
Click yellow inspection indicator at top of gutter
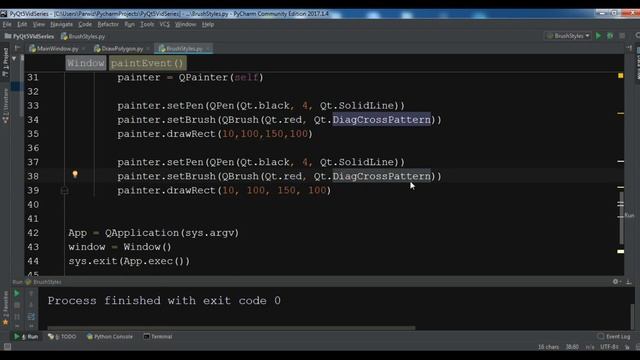(x=620, y=76)
